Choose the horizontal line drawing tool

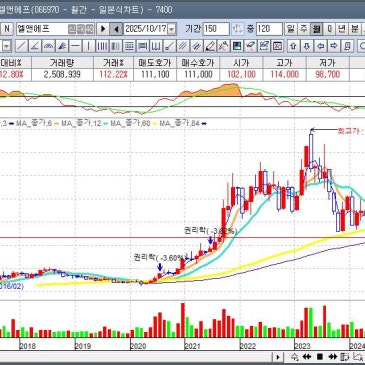[x=76, y=46]
